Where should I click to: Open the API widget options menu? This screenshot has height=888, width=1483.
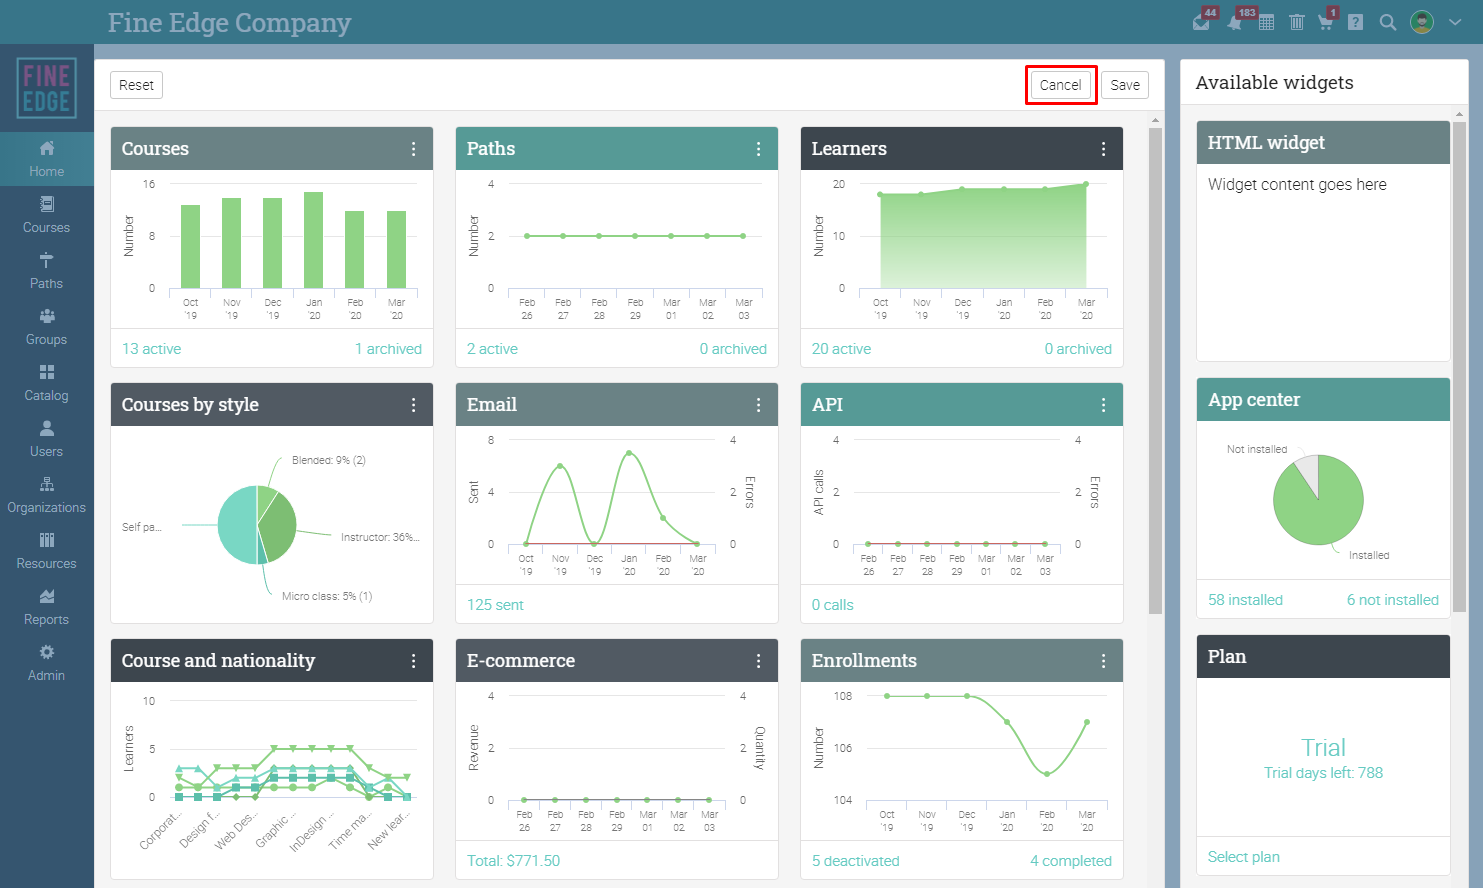1103,405
